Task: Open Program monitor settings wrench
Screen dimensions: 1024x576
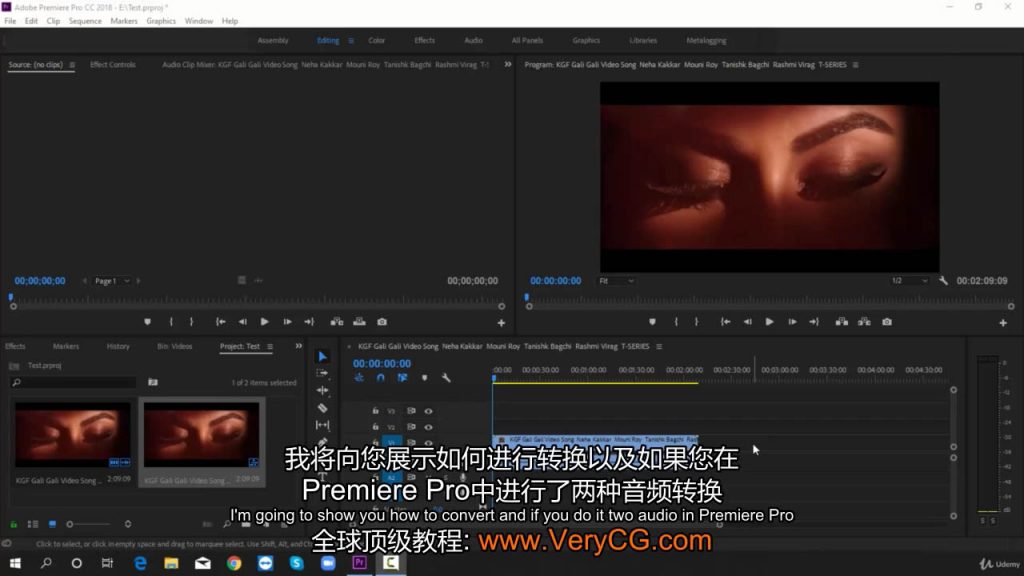Action: coord(943,281)
